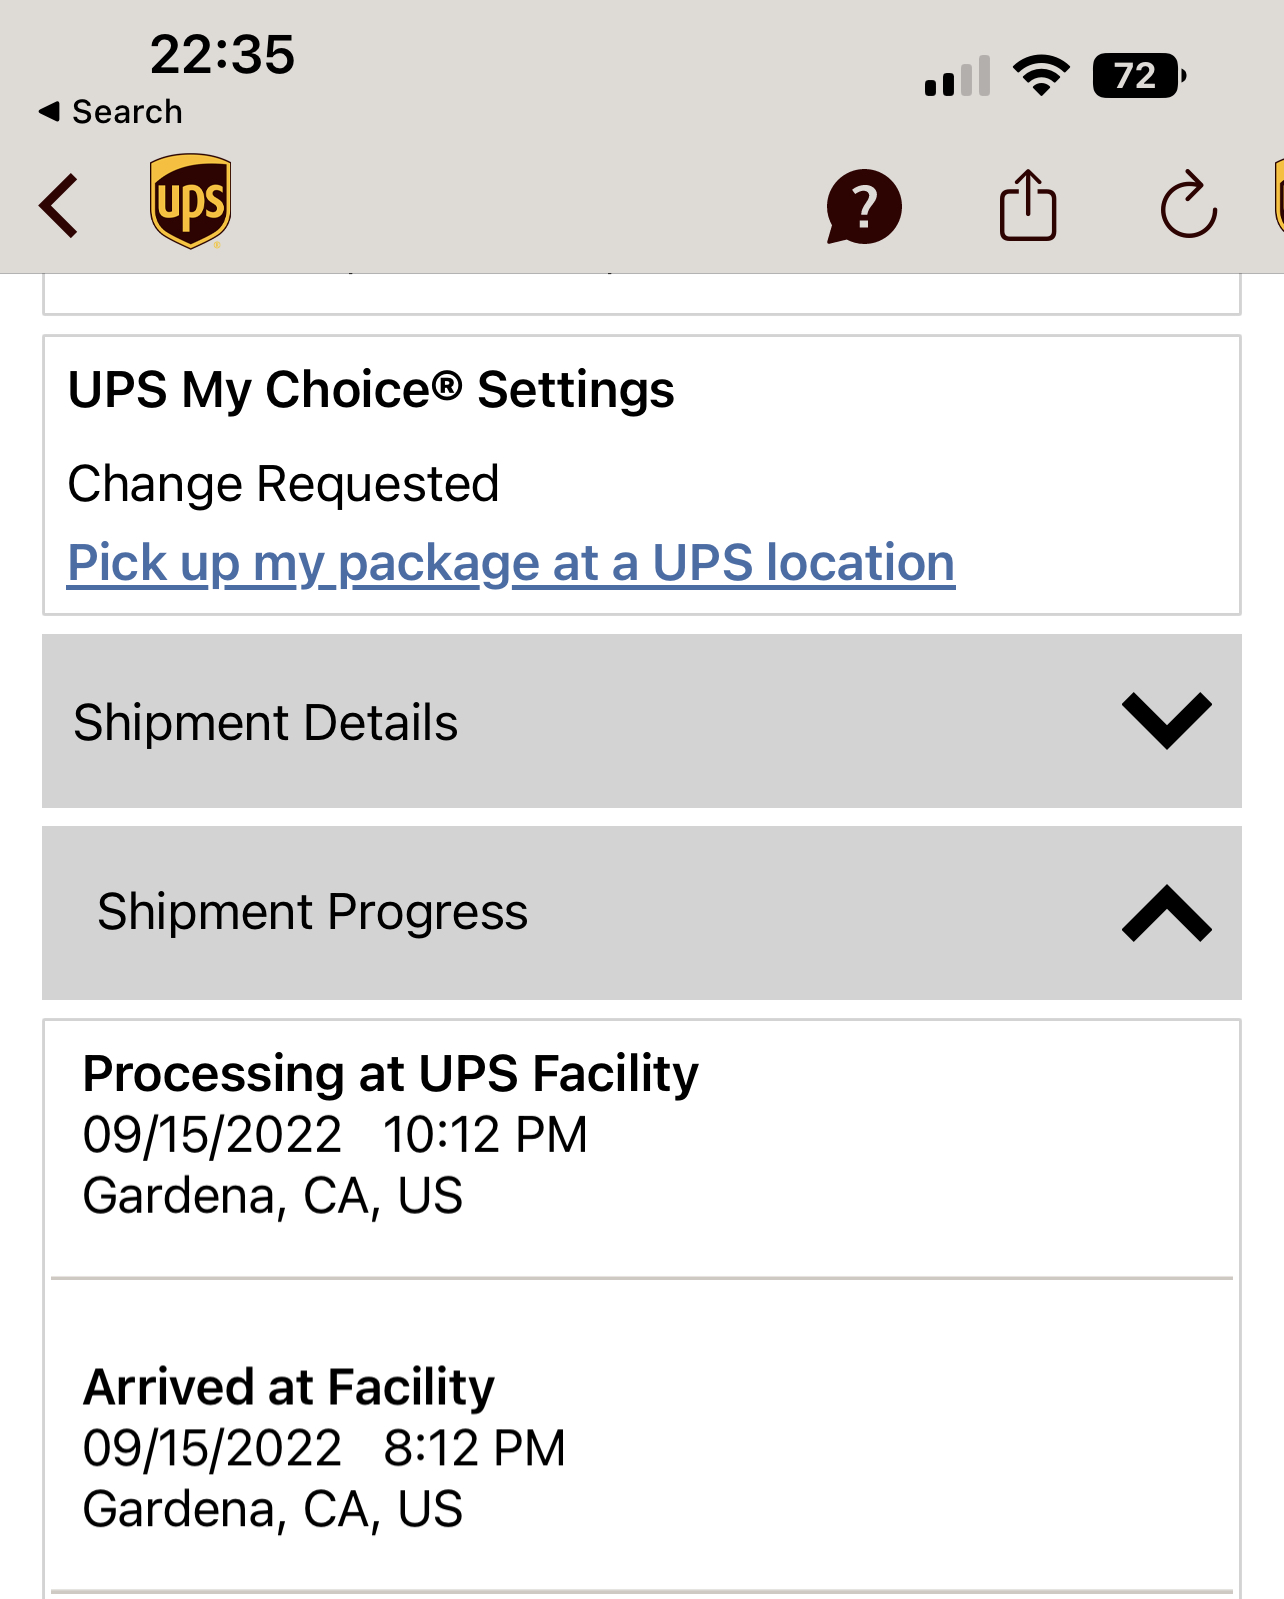Tap the UPS shield logo
Screen dimensions: 1284x1599
tap(190, 201)
